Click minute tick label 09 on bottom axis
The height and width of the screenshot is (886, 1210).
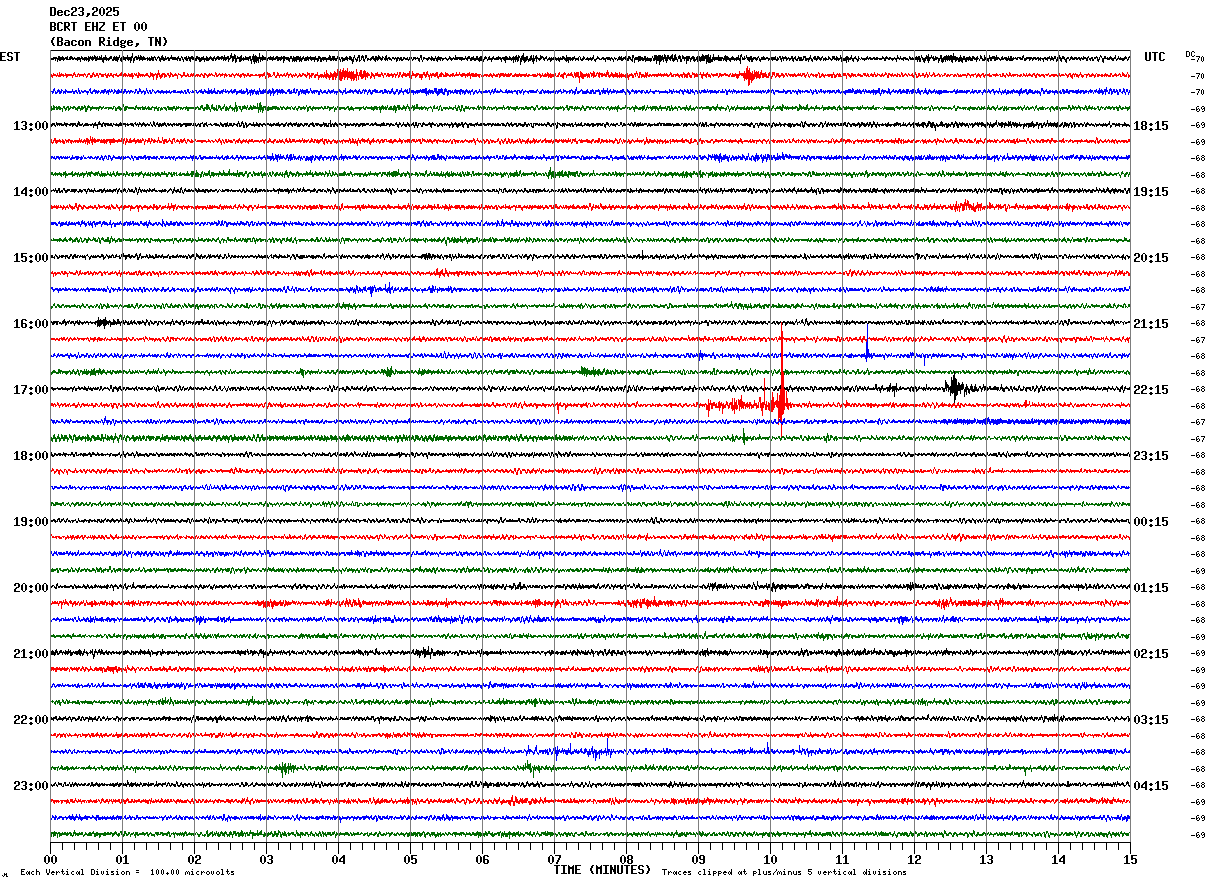pyautogui.click(x=698, y=859)
